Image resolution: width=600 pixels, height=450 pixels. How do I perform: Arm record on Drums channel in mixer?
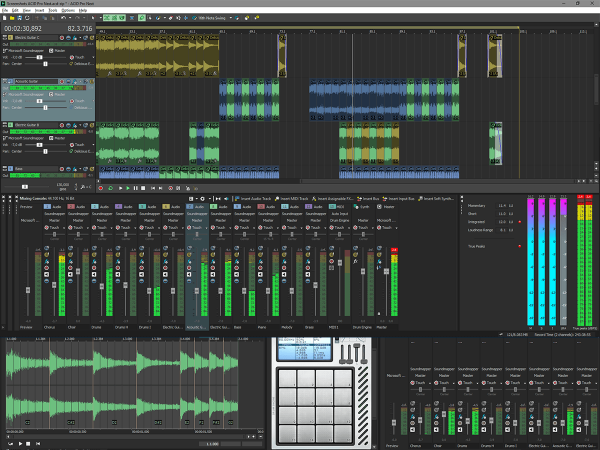(94, 268)
